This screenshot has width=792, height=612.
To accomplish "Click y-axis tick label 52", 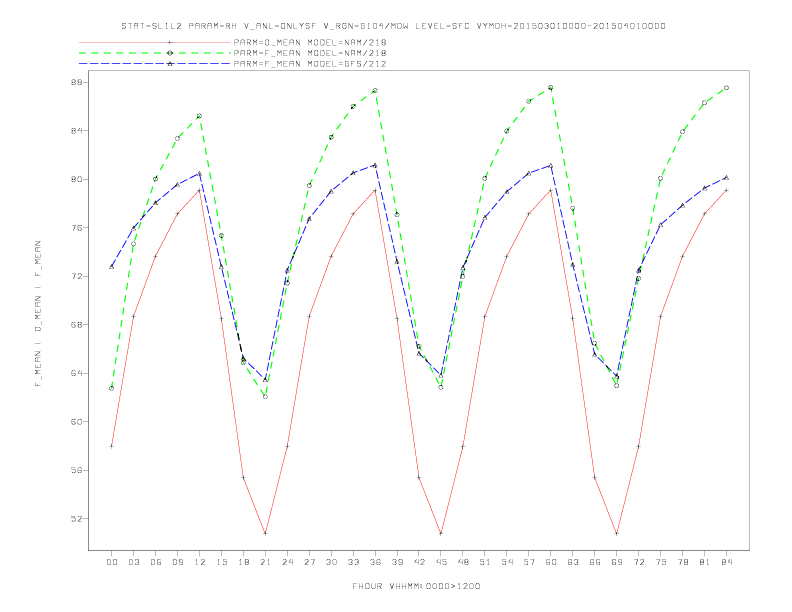I will pyautogui.click(x=77, y=519).
